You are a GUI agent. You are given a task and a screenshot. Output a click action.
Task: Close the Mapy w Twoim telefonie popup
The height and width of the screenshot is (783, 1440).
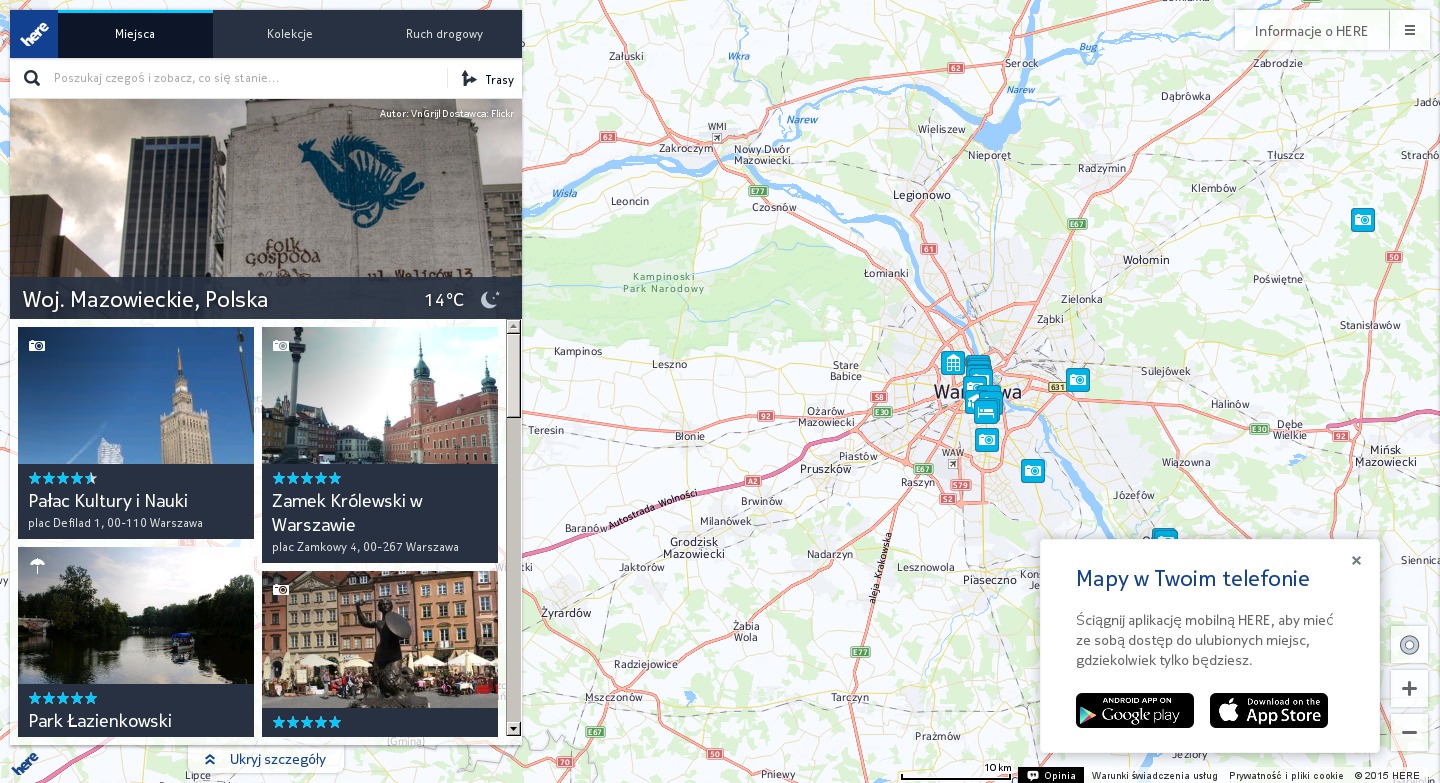click(1356, 561)
